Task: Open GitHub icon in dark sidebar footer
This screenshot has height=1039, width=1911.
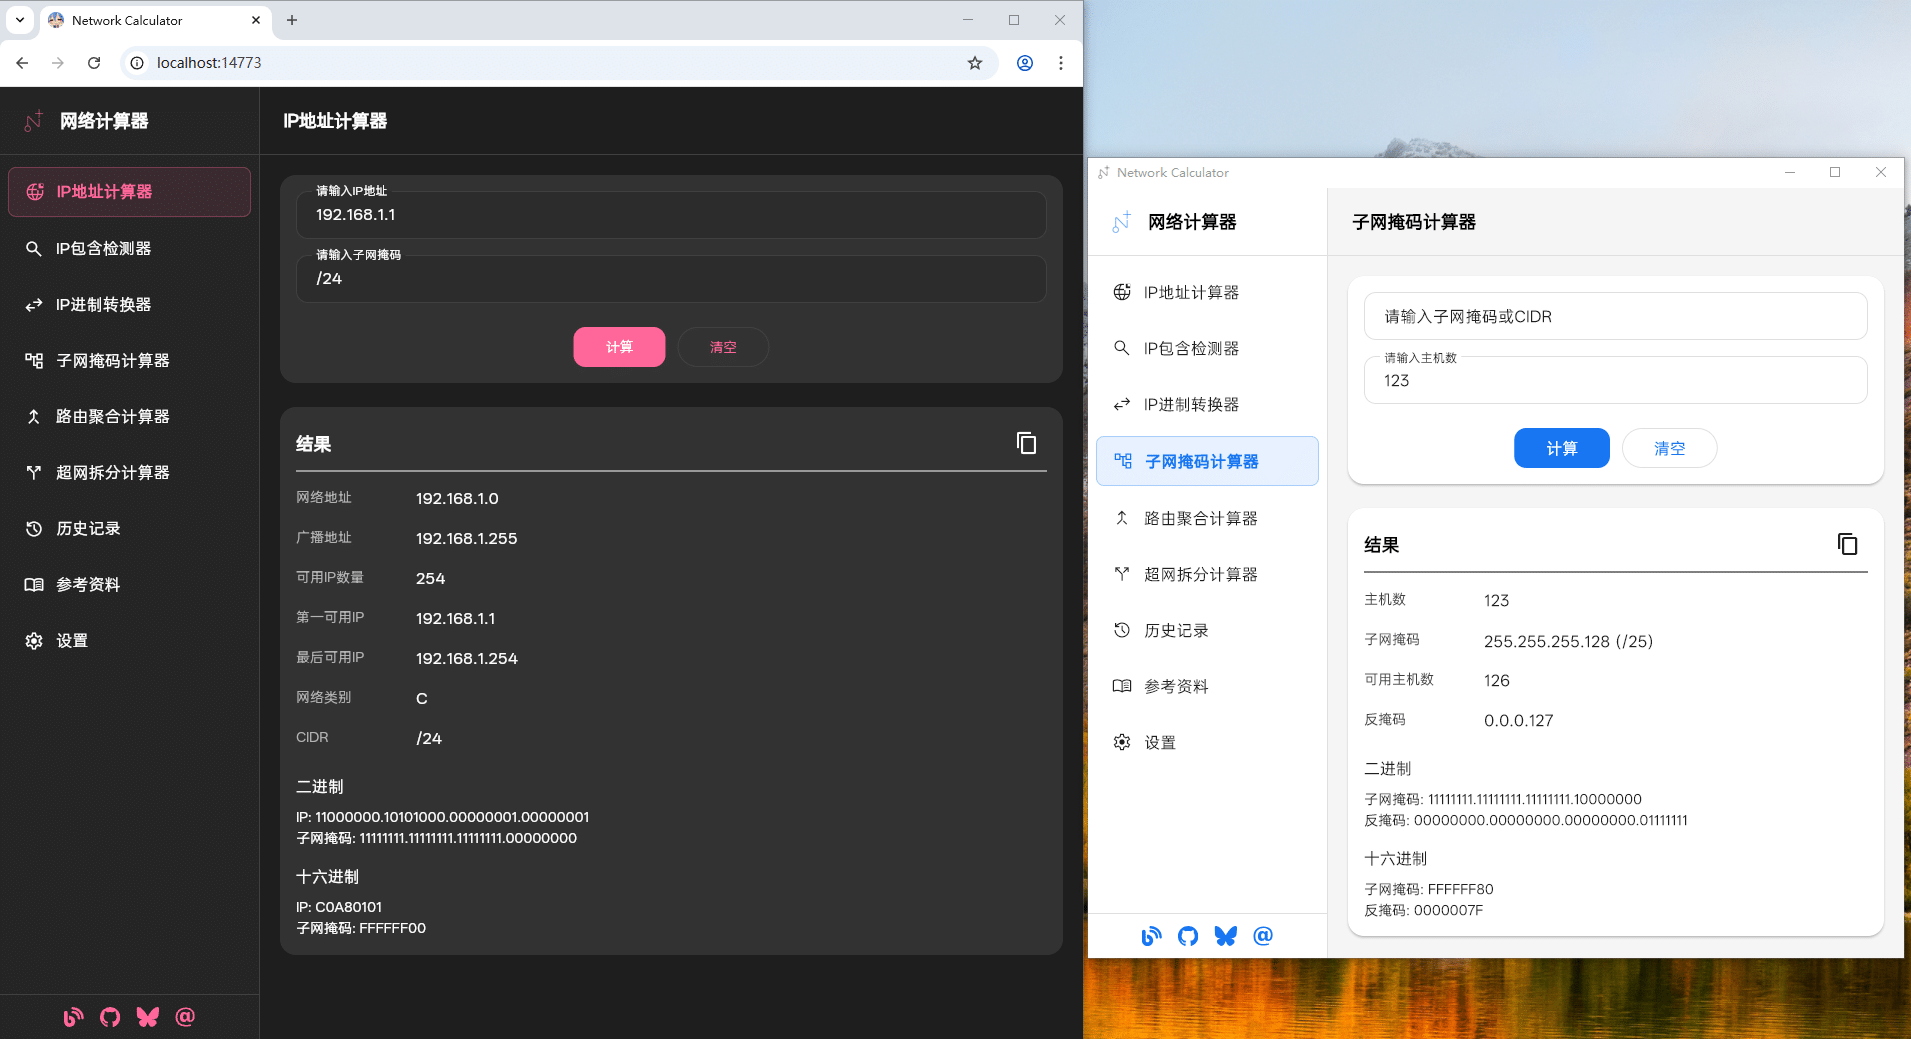Action: [110, 1017]
